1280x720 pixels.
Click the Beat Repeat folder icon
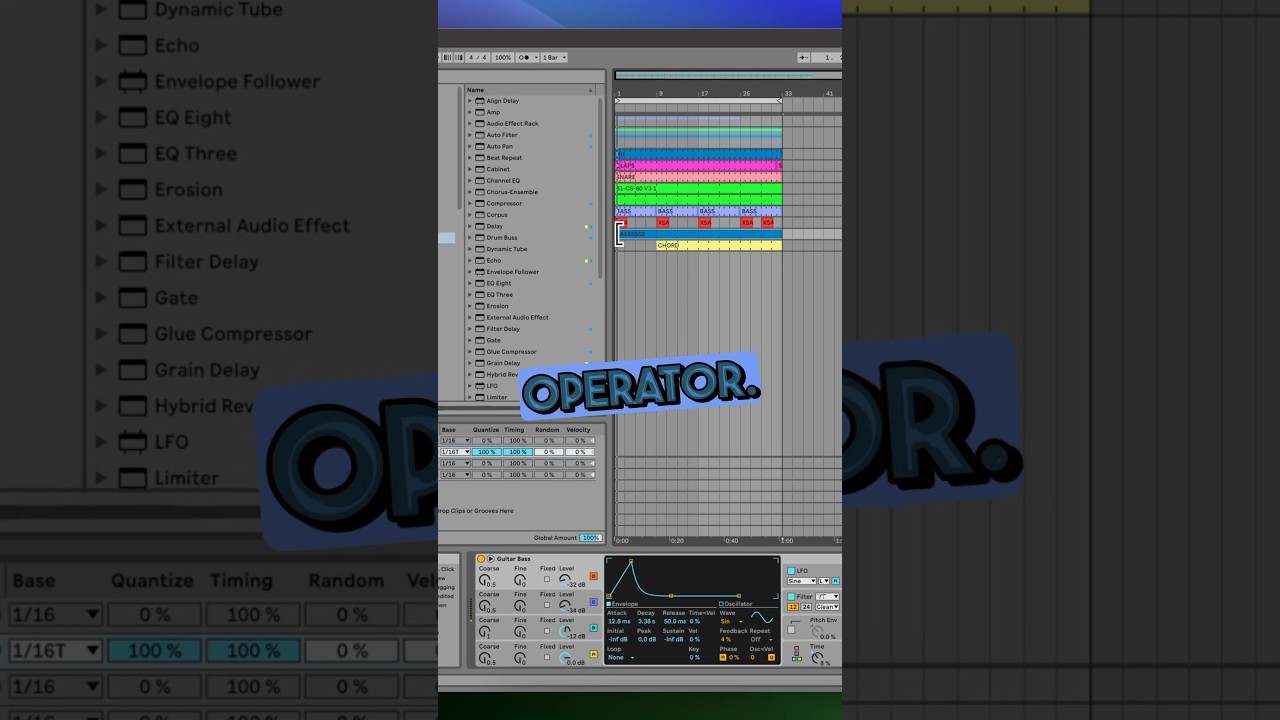click(x=479, y=158)
